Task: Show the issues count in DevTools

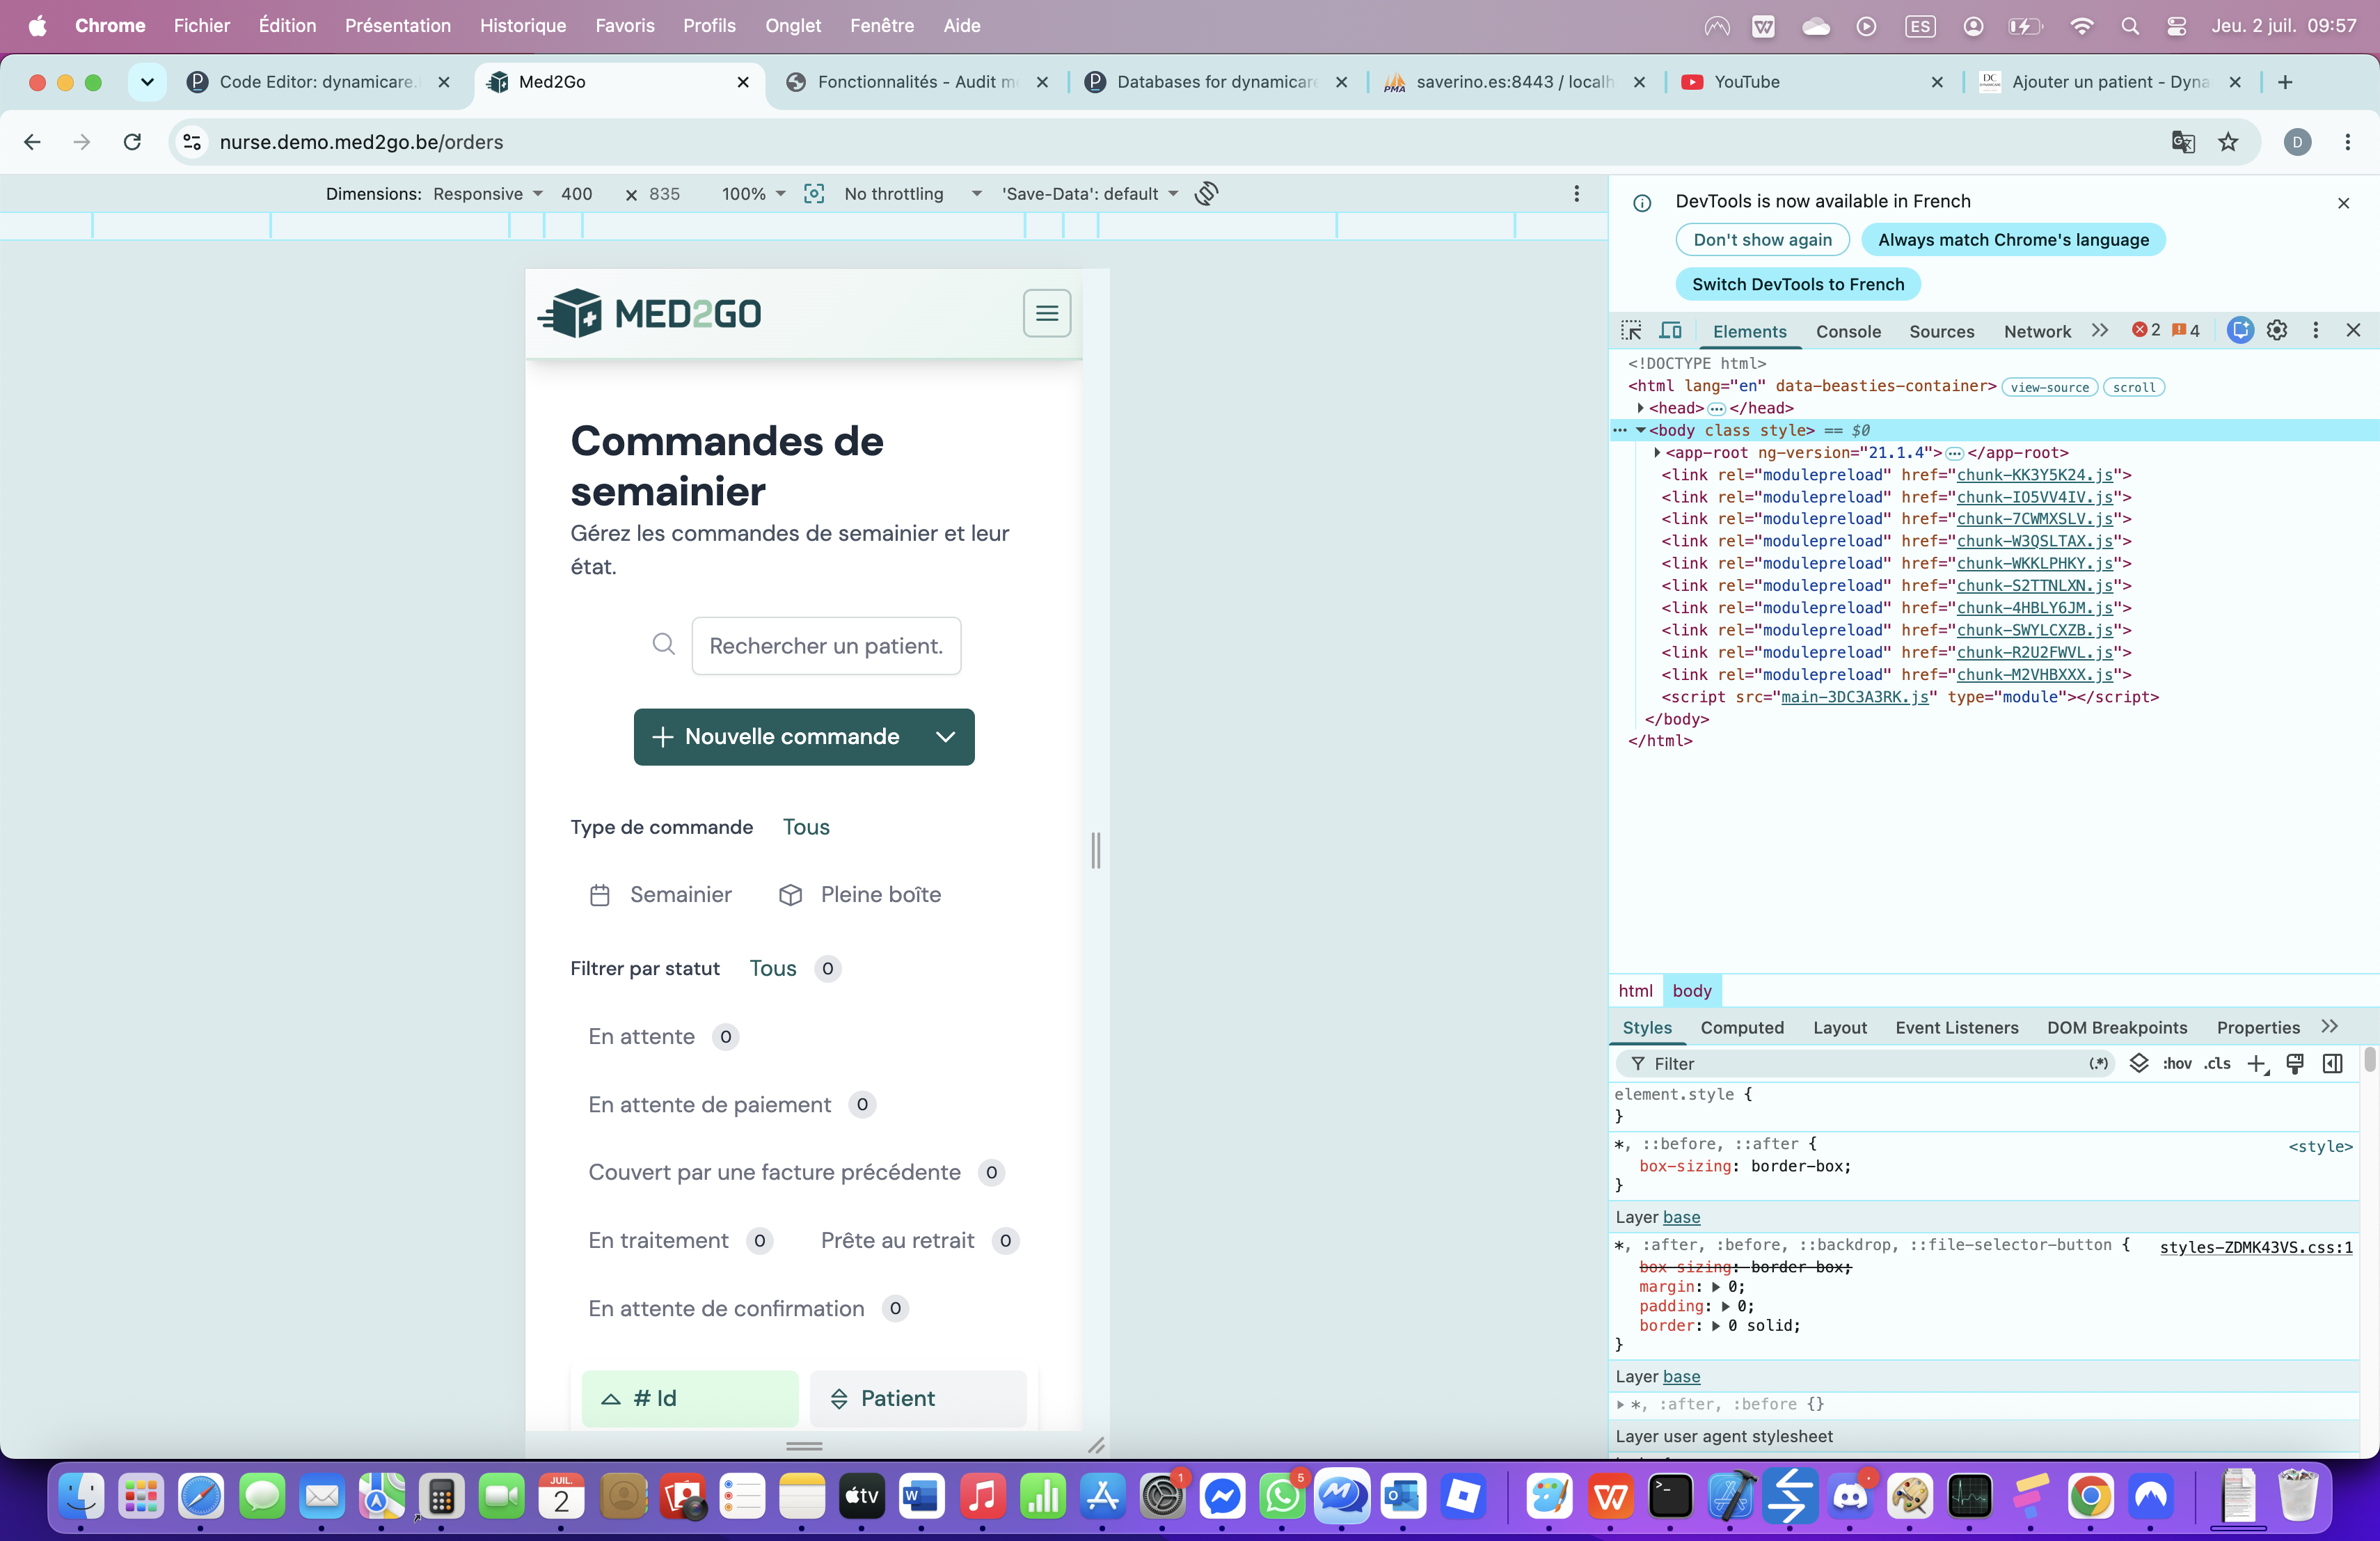Action: (x=2186, y=330)
